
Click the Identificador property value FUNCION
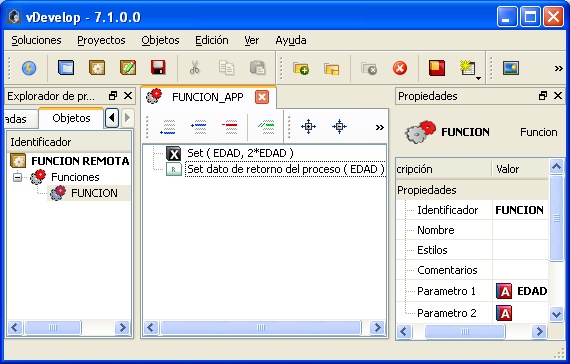[x=520, y=210]
